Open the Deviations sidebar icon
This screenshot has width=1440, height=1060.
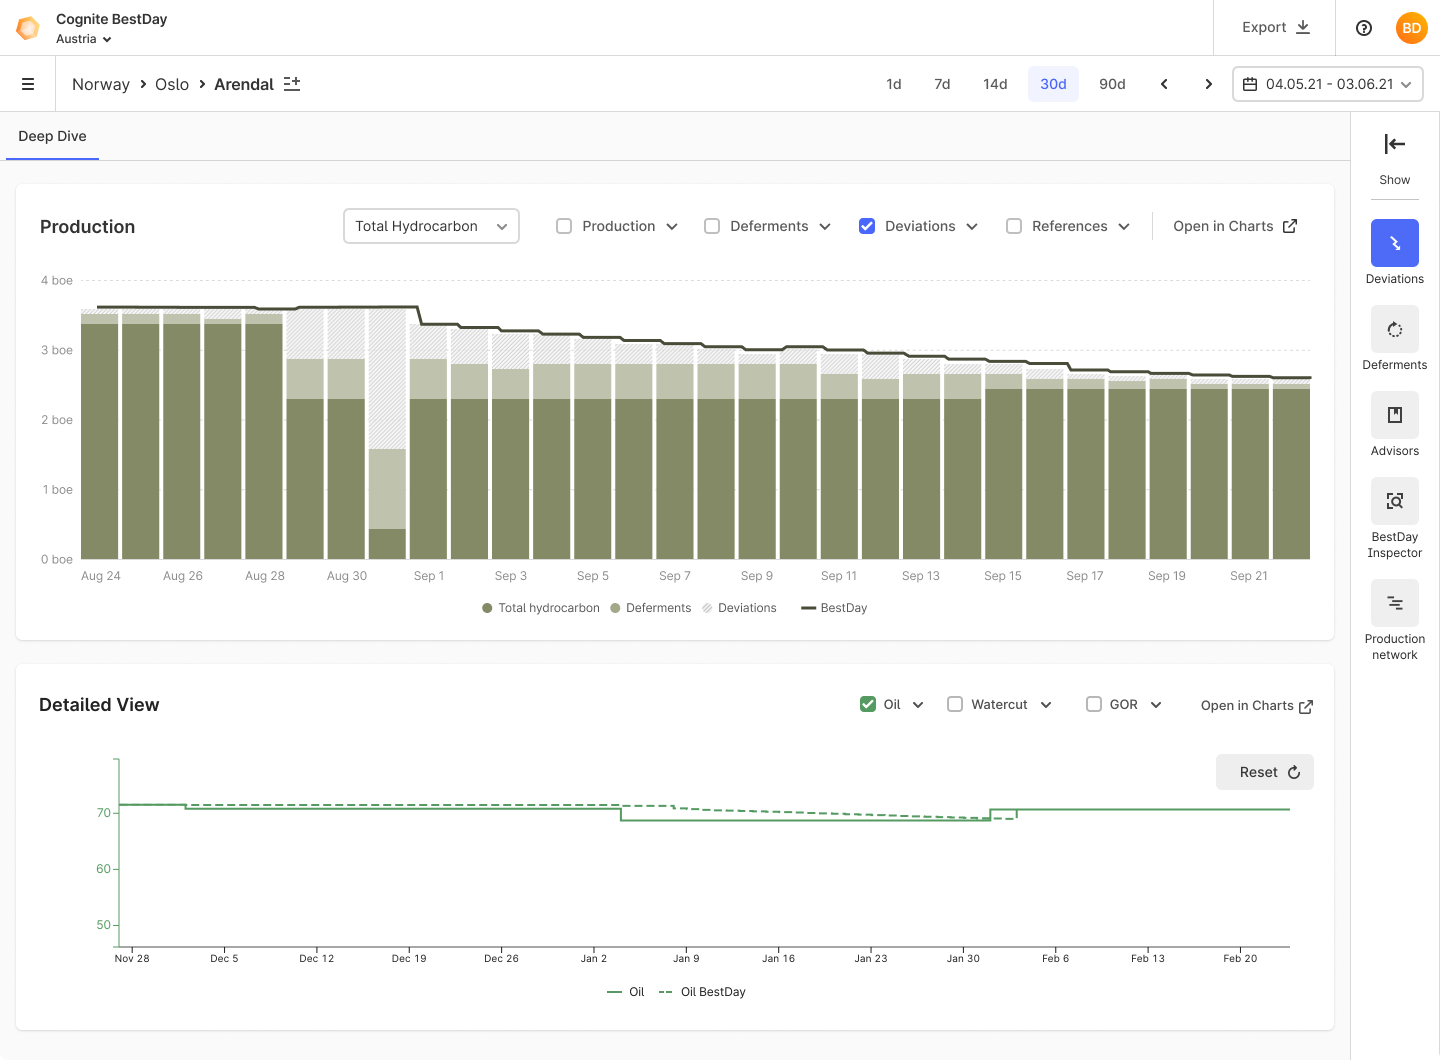[1395, 243]
